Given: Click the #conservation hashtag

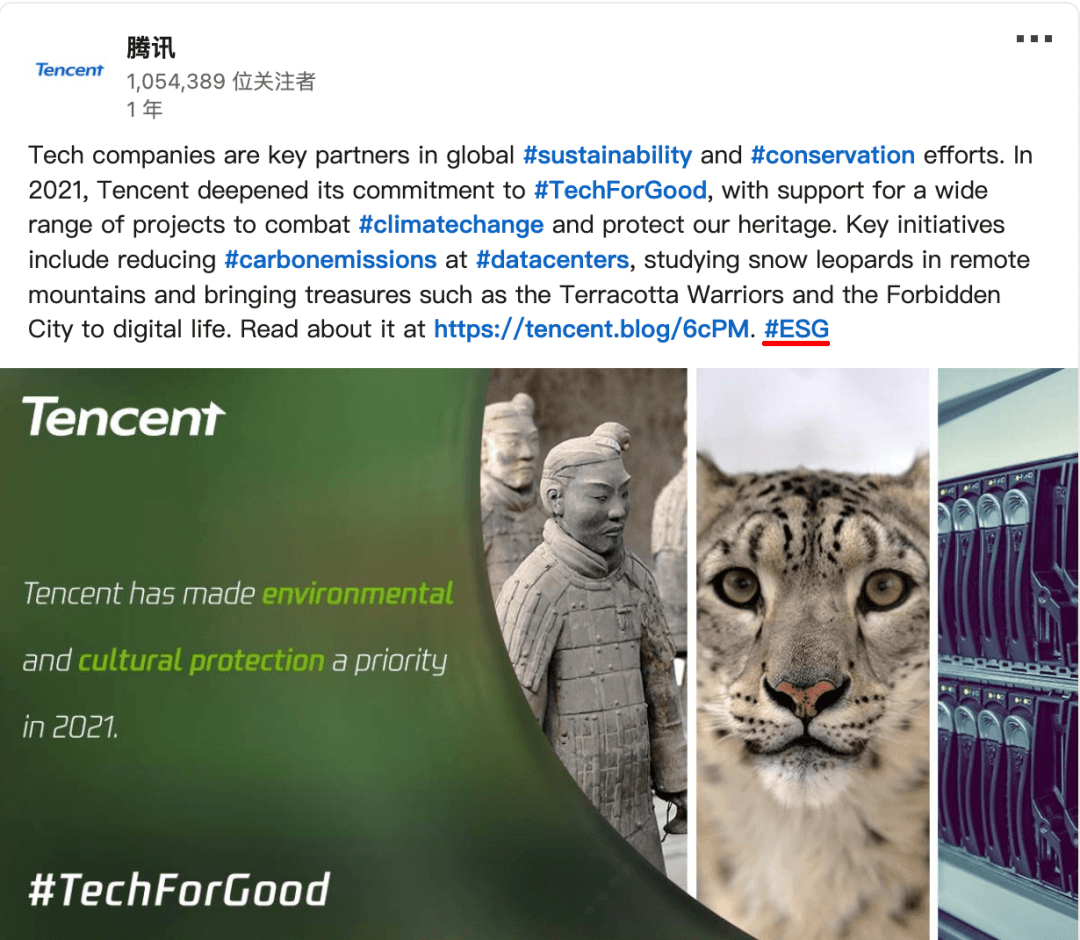Looking at the screenshot, I should point(833,155).
